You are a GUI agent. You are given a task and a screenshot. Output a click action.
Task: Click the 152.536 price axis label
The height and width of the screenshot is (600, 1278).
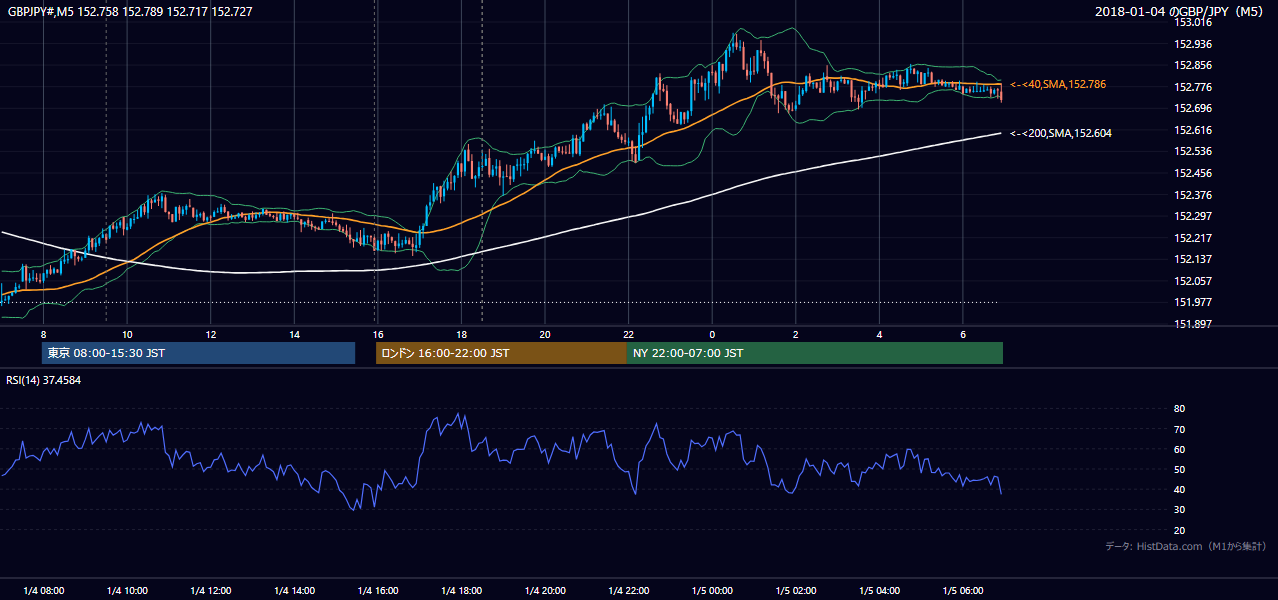tap(1194, 152)
